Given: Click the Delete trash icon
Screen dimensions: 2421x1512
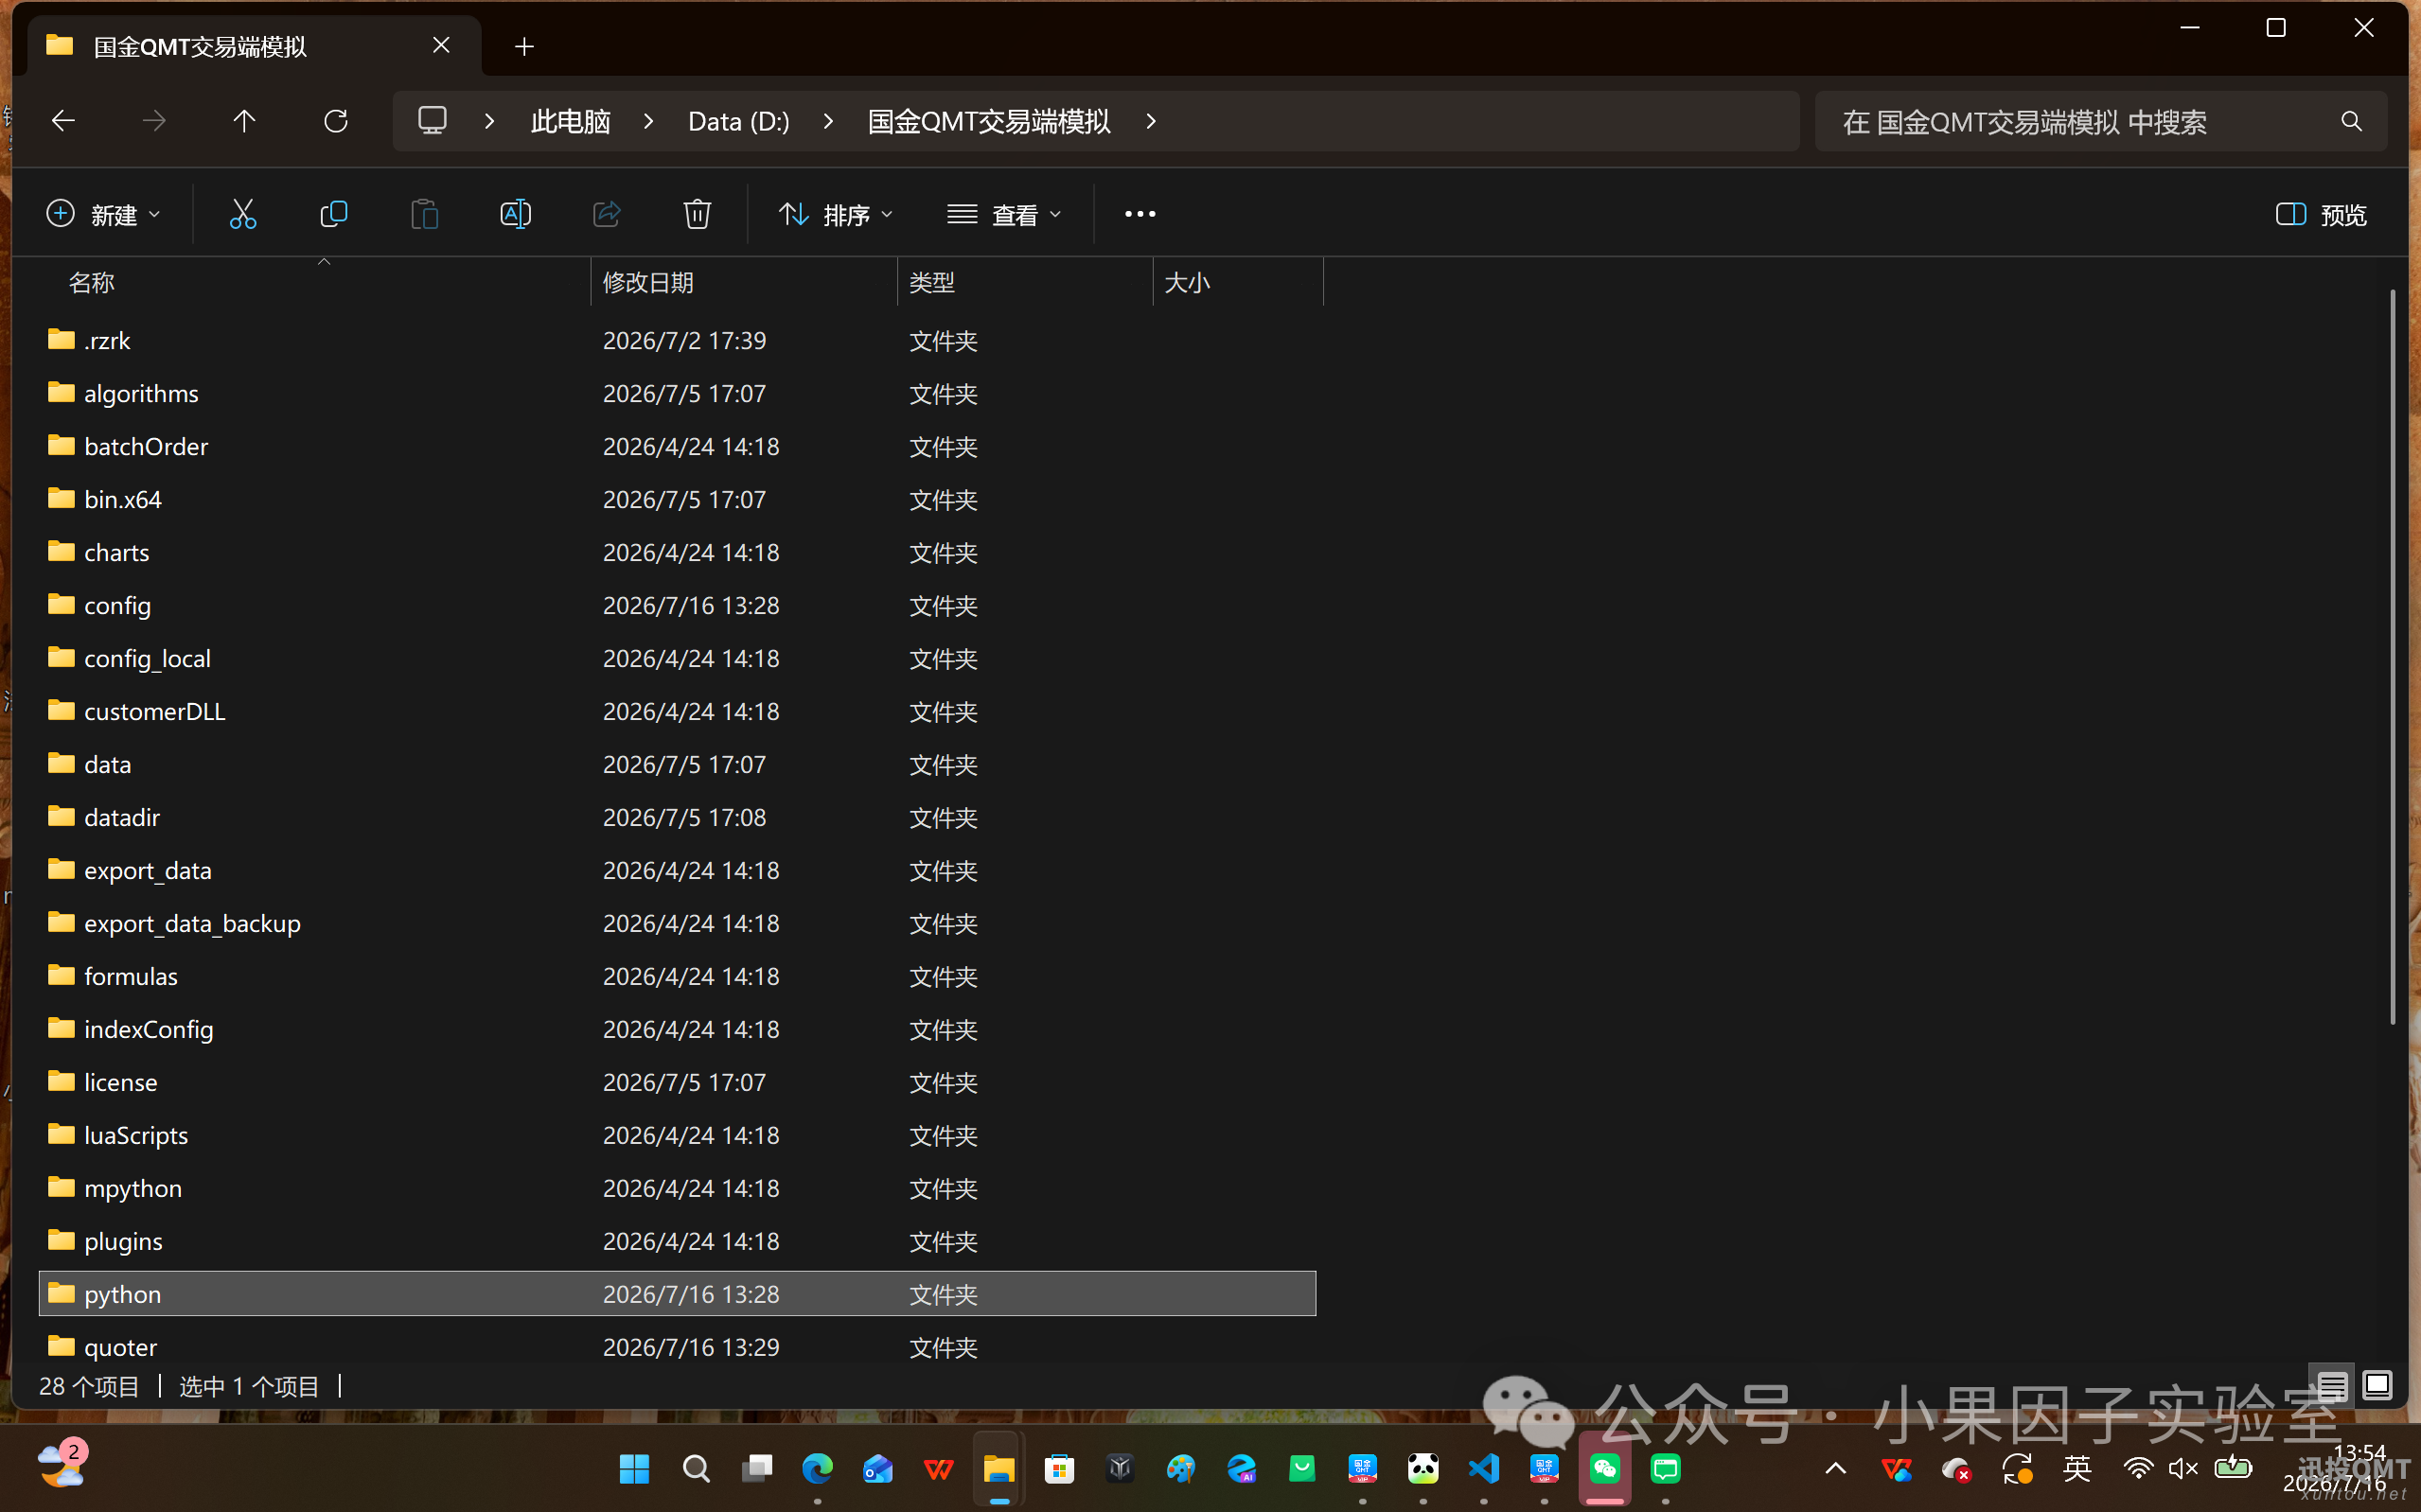Looking at the screenshot, I should click(697, 214).
